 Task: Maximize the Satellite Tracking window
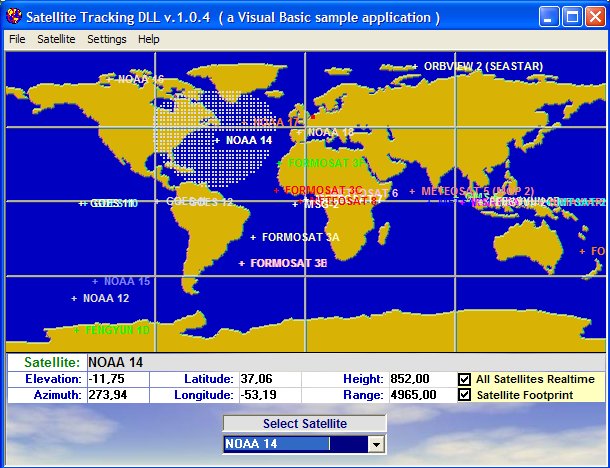(x=572, y=17)
